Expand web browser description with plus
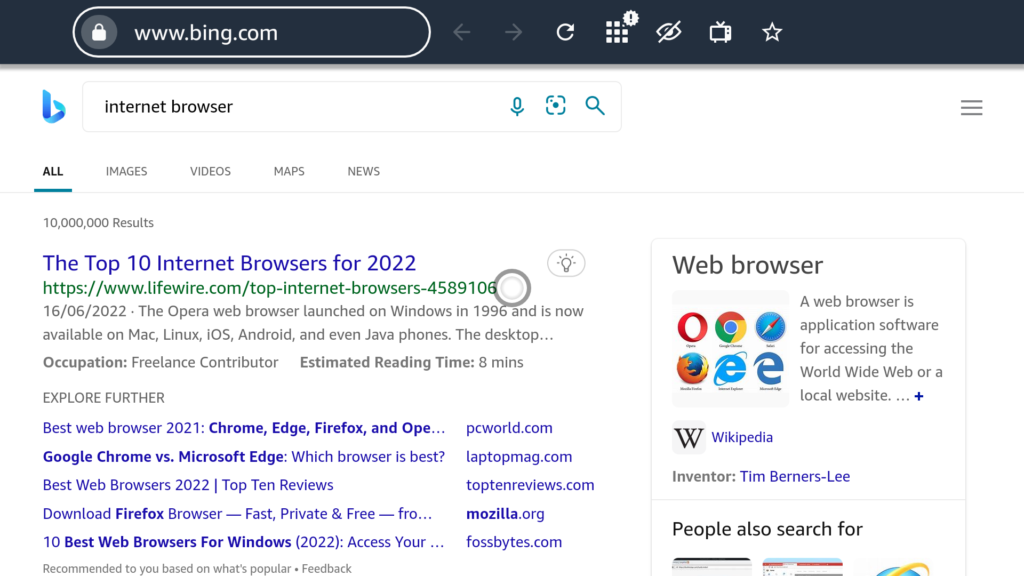The width and height of the screenshot is (1024, 576). pos(919,396)
